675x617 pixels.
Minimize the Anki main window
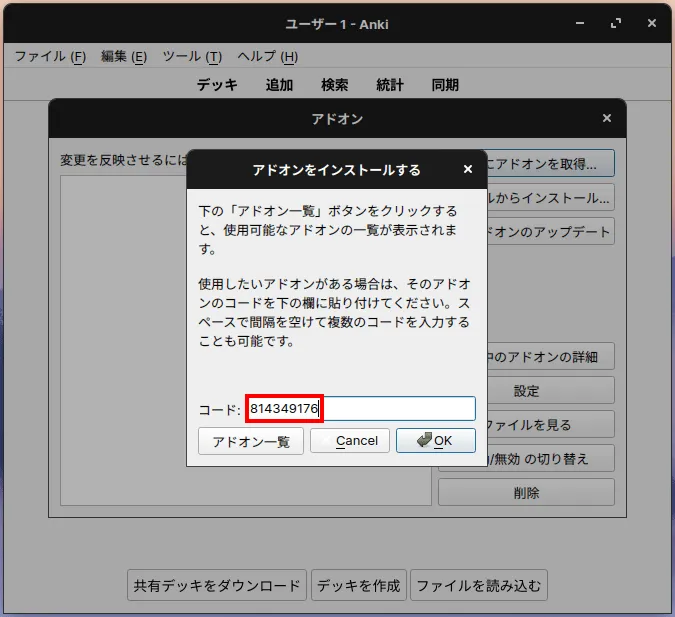(580, 23)
